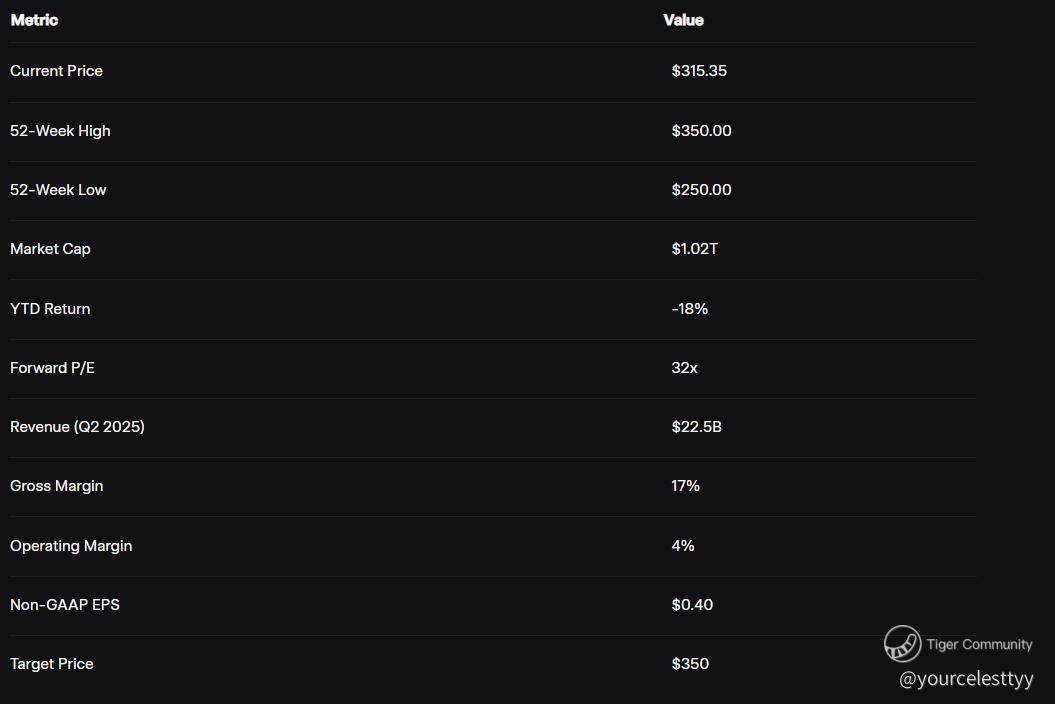Select the Gross Margin label

(x=56, y=486)
